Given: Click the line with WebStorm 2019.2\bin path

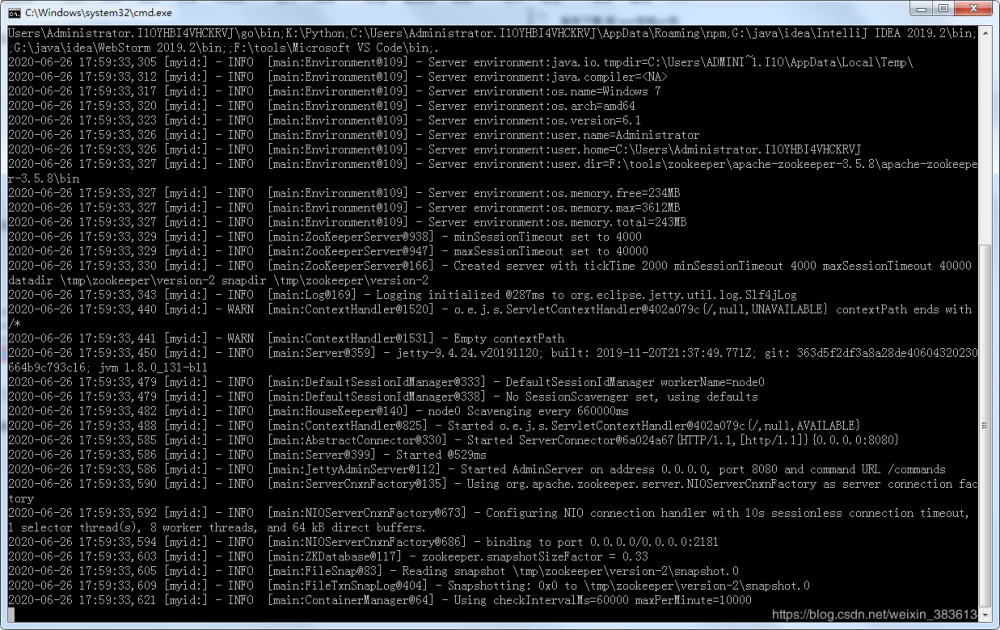Looking at the screenshot, I should (x=223, y=48).
